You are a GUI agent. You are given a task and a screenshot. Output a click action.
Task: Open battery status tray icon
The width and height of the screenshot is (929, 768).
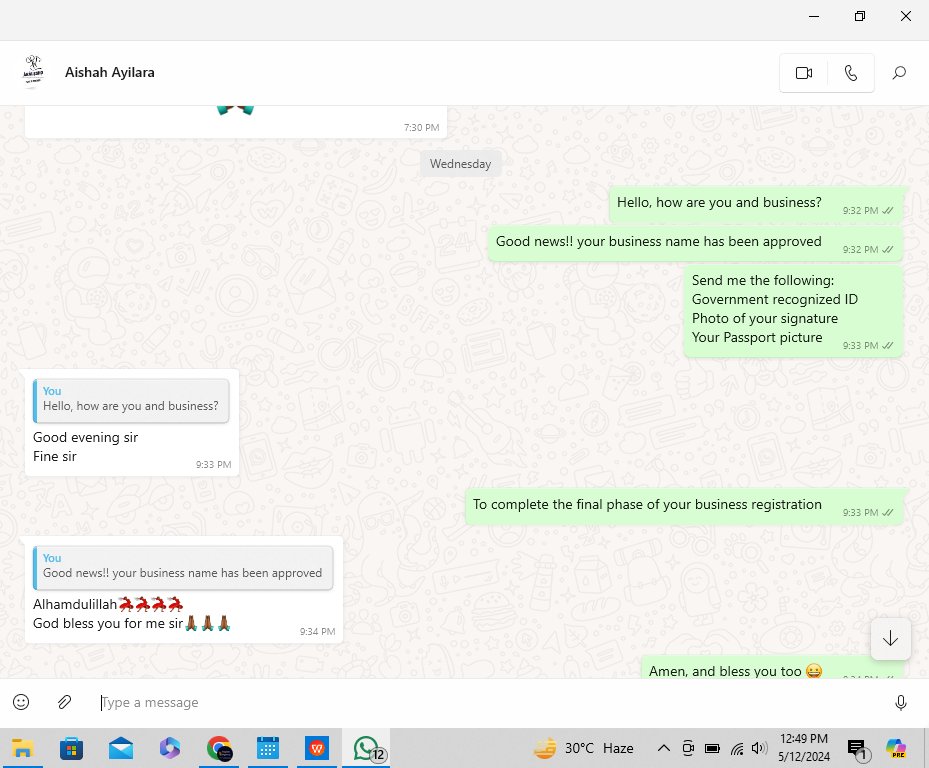[712, 748]
